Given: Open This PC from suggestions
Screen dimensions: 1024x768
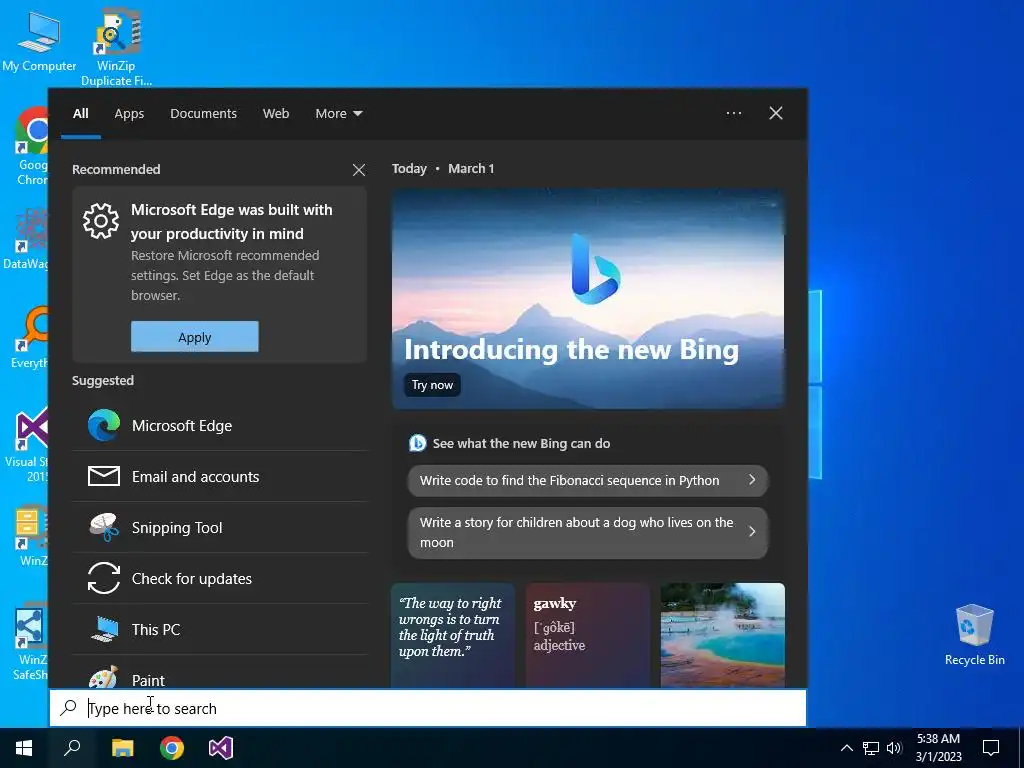Looking at the screenshot, I should point(219,630).
